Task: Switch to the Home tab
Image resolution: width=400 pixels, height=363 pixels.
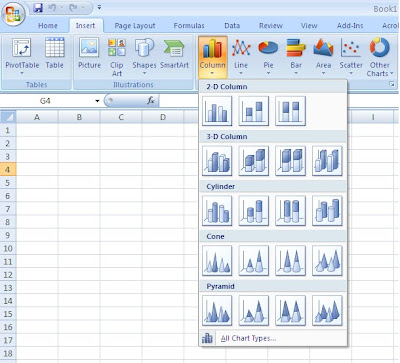Action: click(48, 26)
